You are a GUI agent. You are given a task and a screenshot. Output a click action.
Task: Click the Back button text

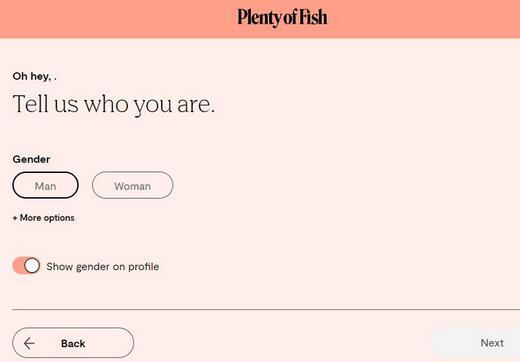tap(73, 344)
